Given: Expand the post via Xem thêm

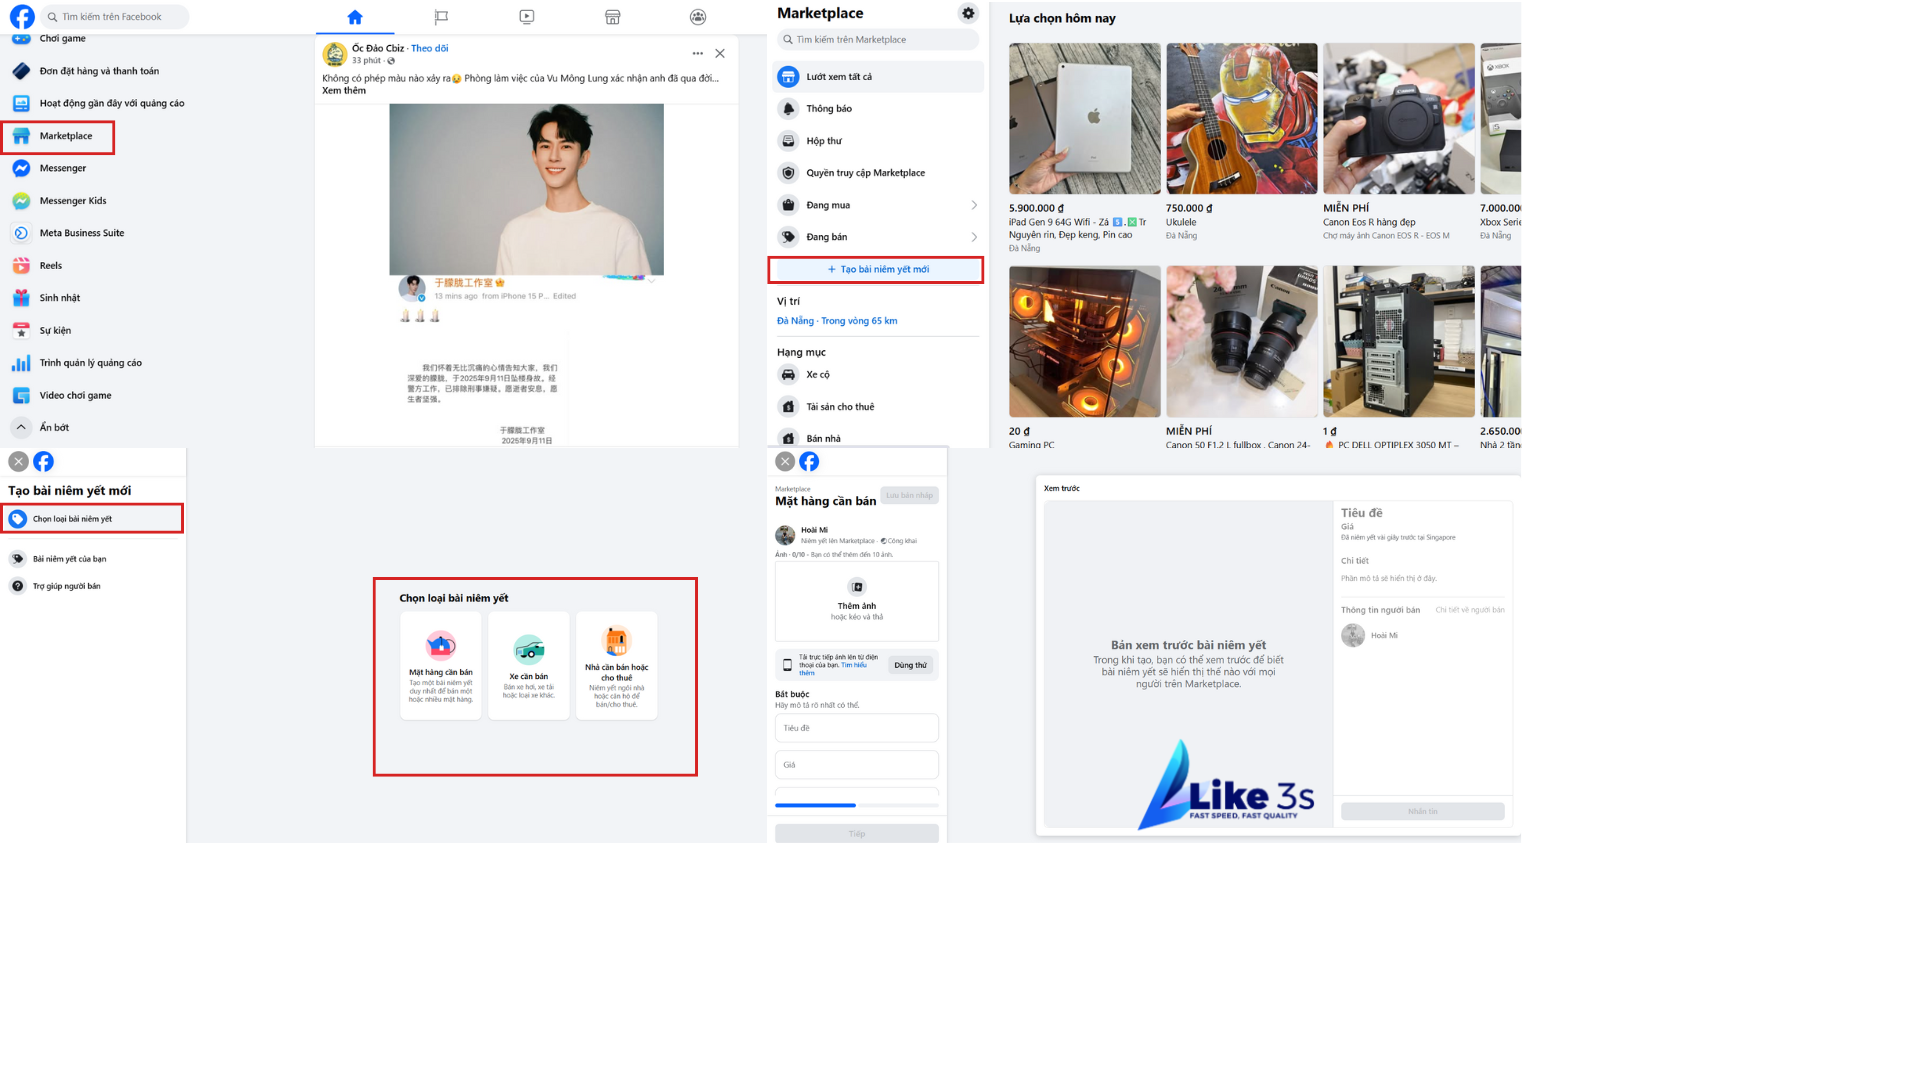Looking at the screenshot, I should 344,90.
